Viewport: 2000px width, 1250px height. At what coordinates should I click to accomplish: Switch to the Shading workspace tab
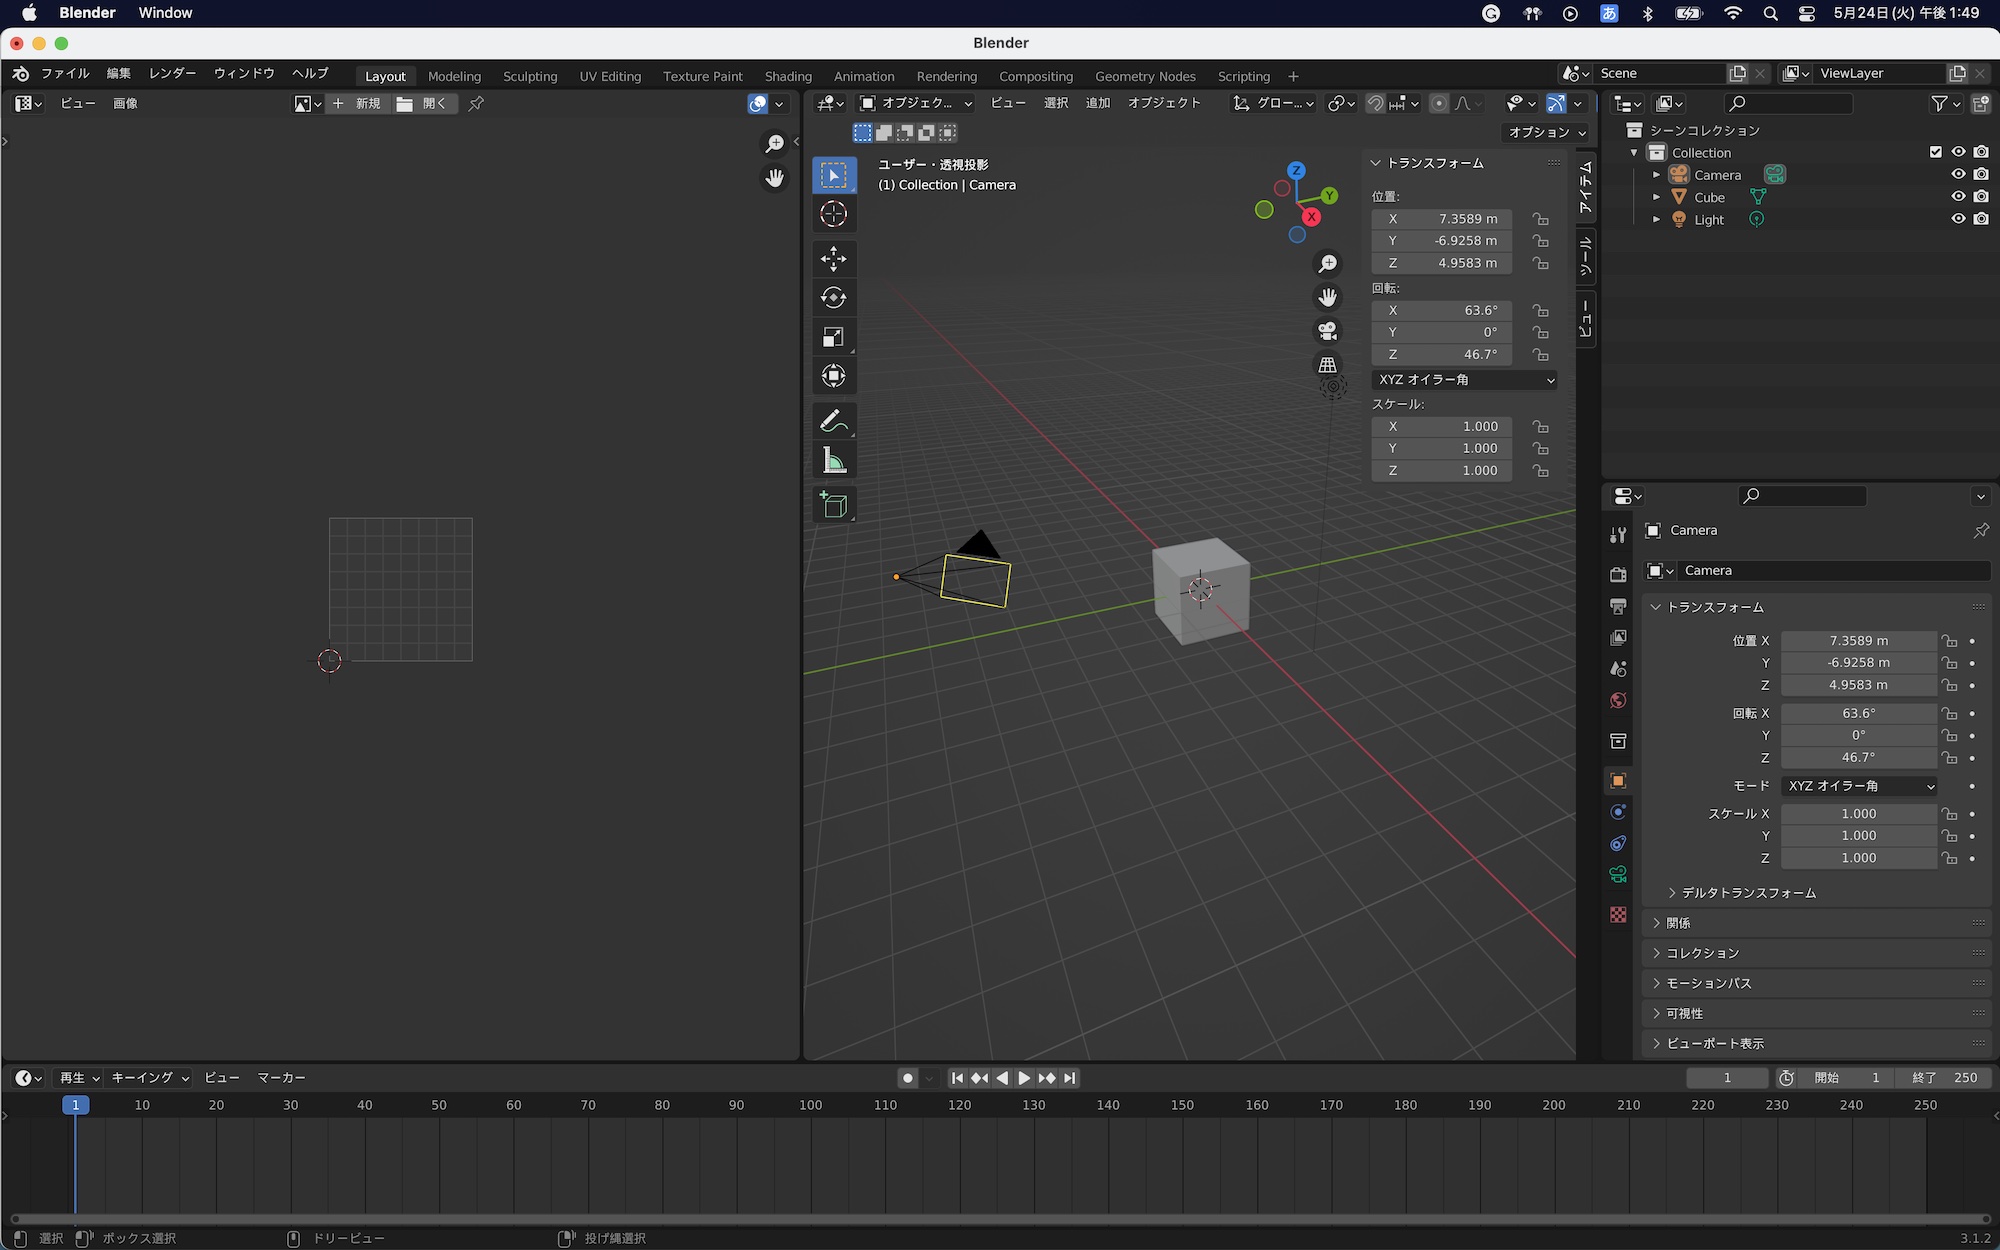tap(788, 76)
